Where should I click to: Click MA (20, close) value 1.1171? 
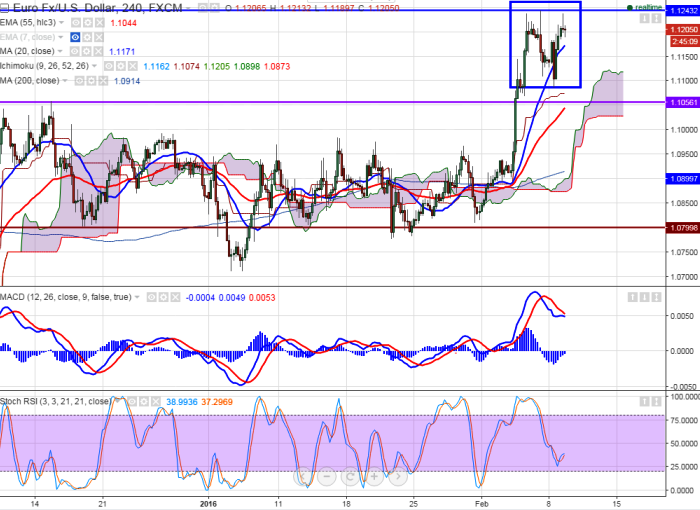122,52
